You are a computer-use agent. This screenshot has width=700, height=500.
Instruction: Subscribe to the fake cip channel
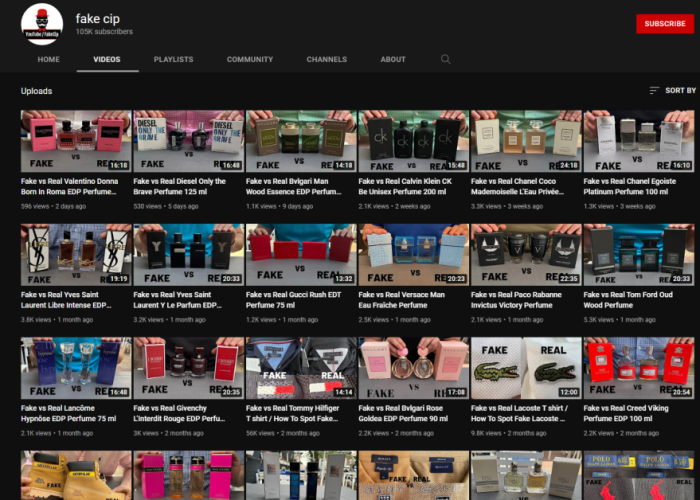[665, 24]
